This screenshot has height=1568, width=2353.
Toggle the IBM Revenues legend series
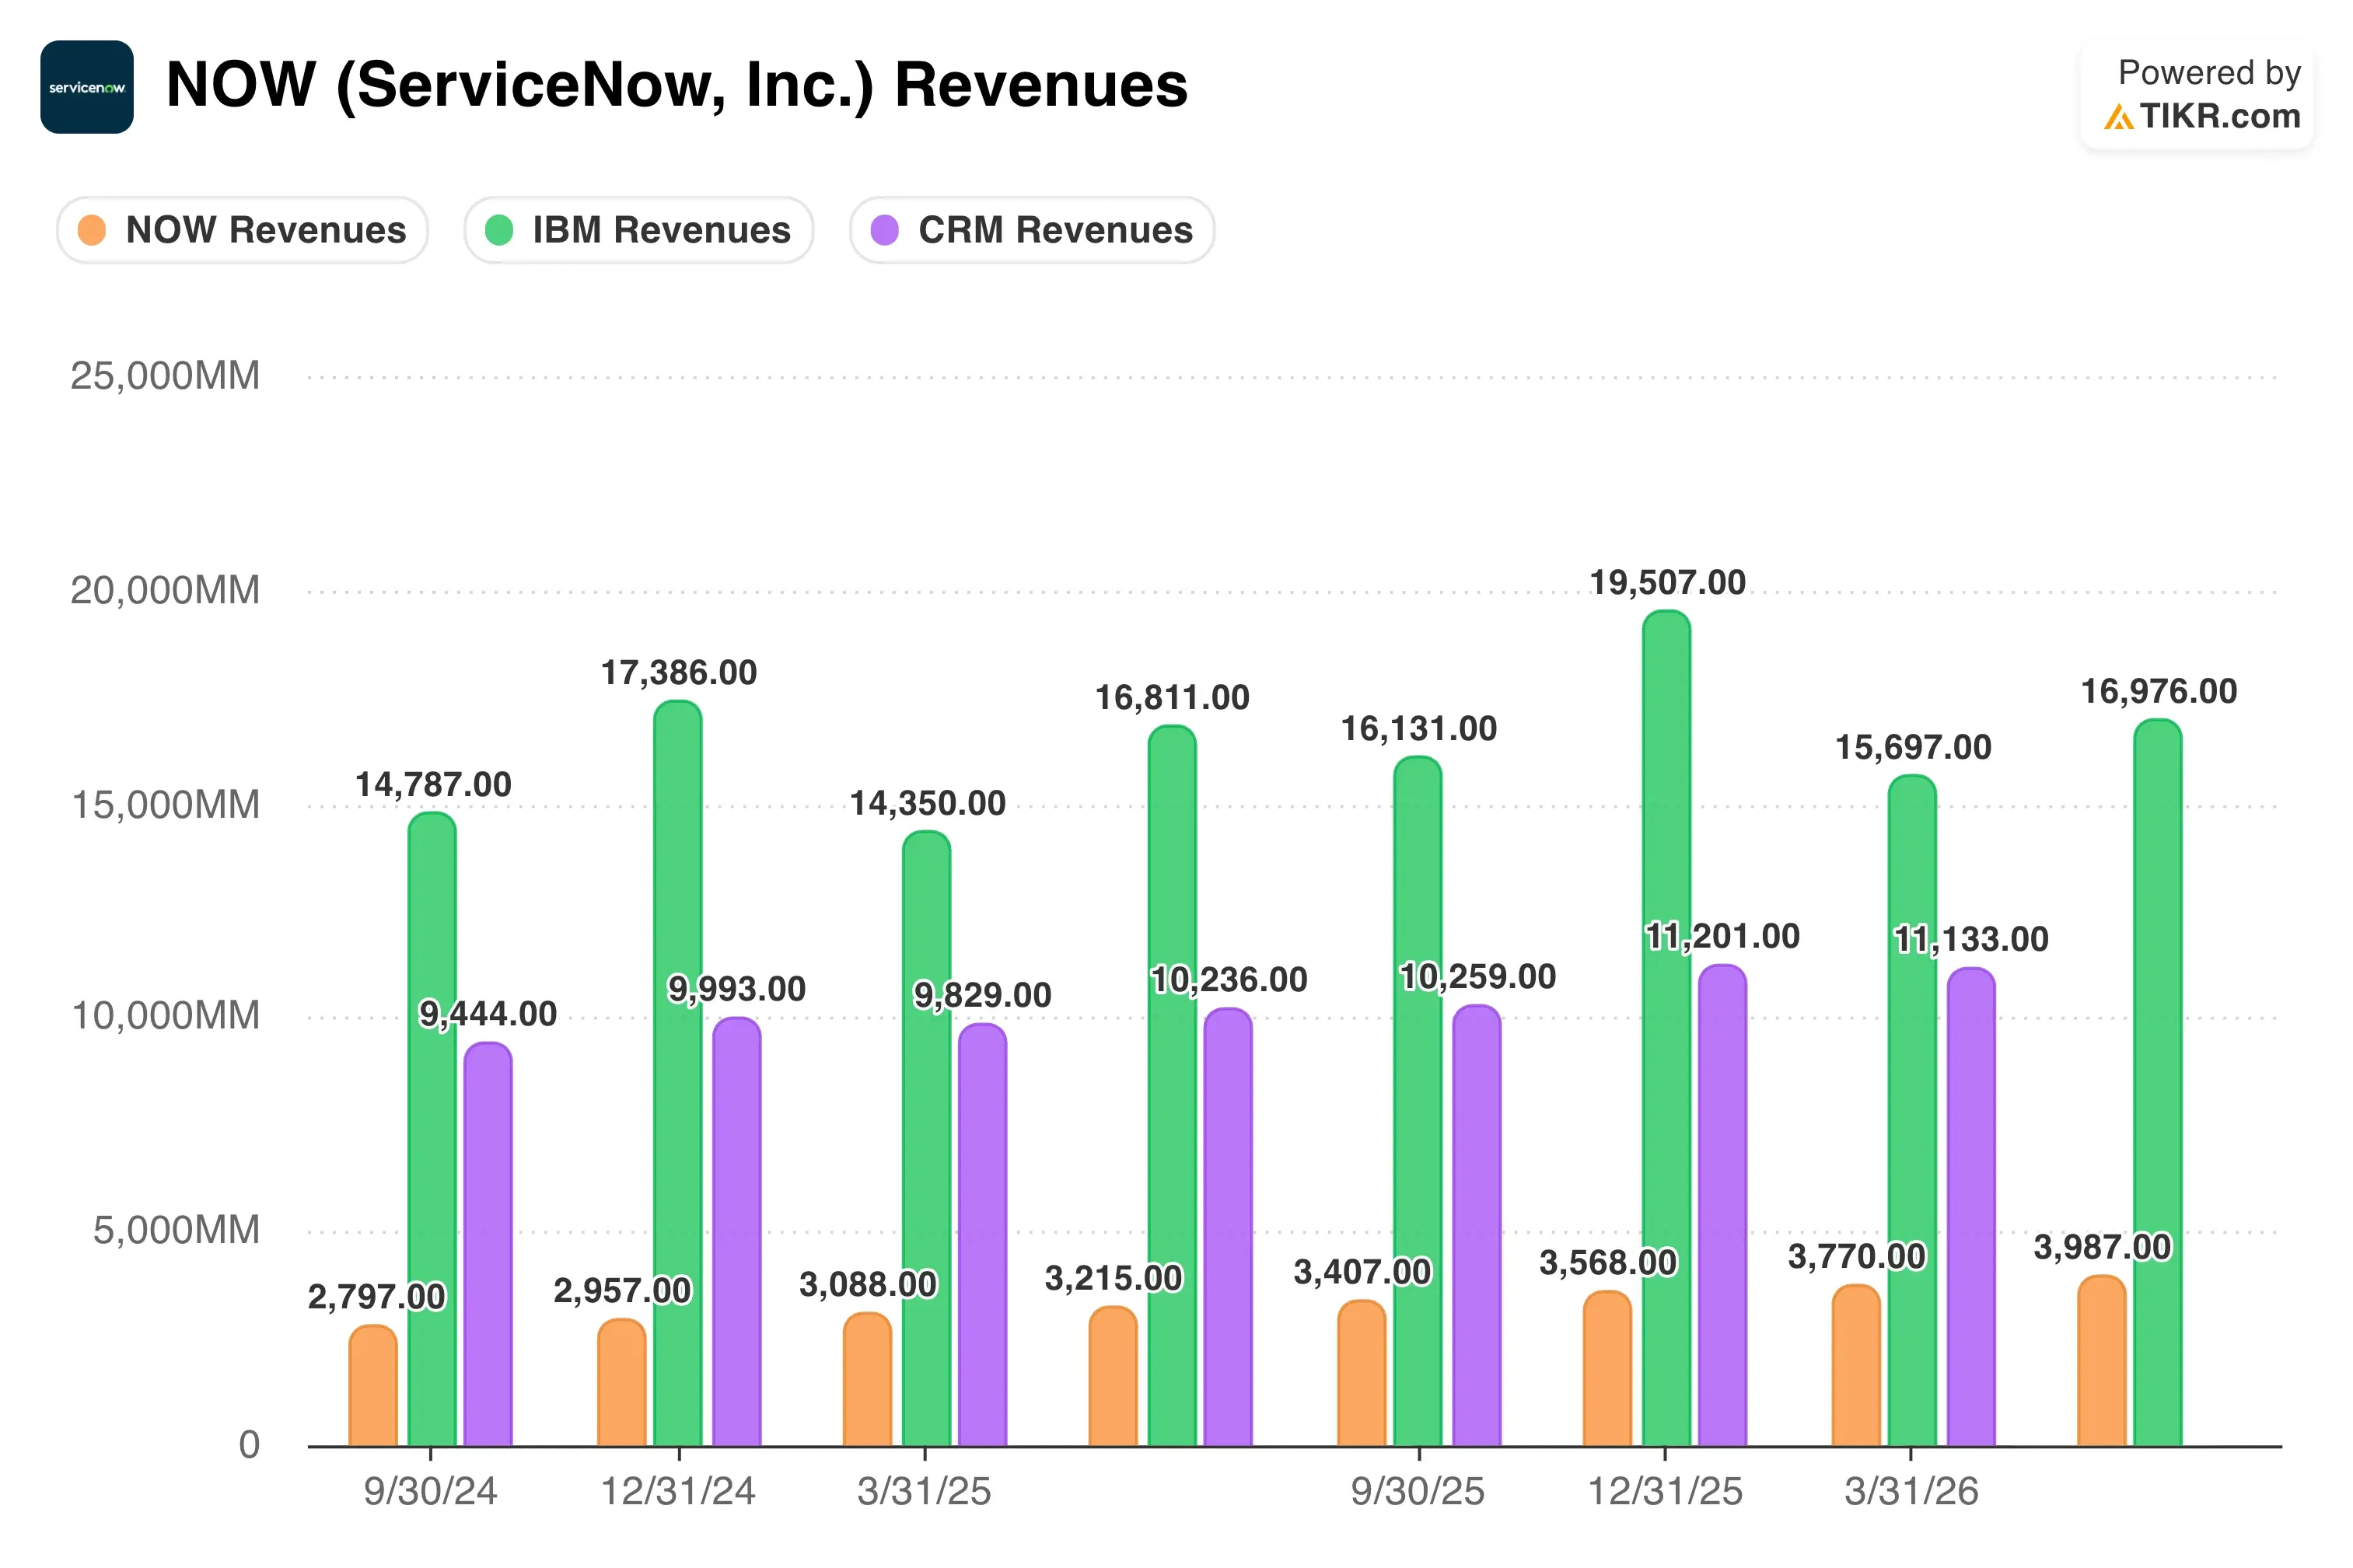[x=638, y=230]
